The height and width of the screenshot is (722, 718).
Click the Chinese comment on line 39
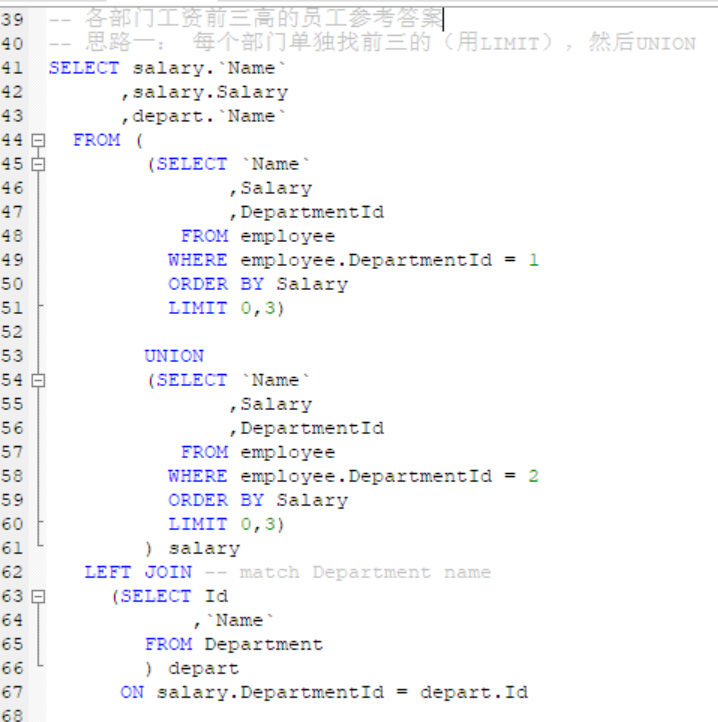point(245,19)
